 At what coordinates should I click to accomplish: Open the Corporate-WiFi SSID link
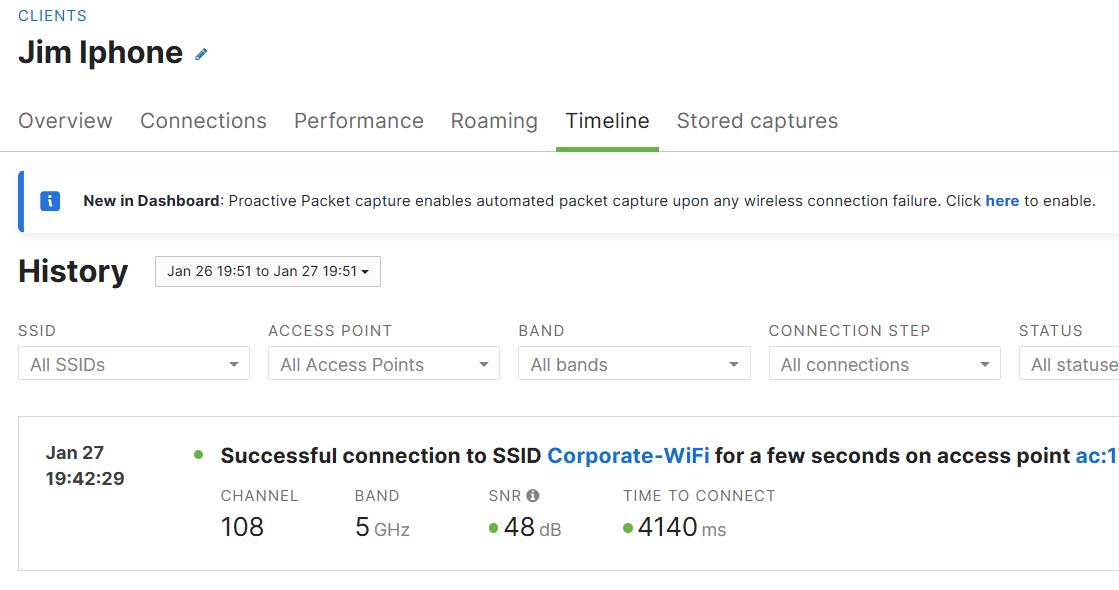pos(628,456)
